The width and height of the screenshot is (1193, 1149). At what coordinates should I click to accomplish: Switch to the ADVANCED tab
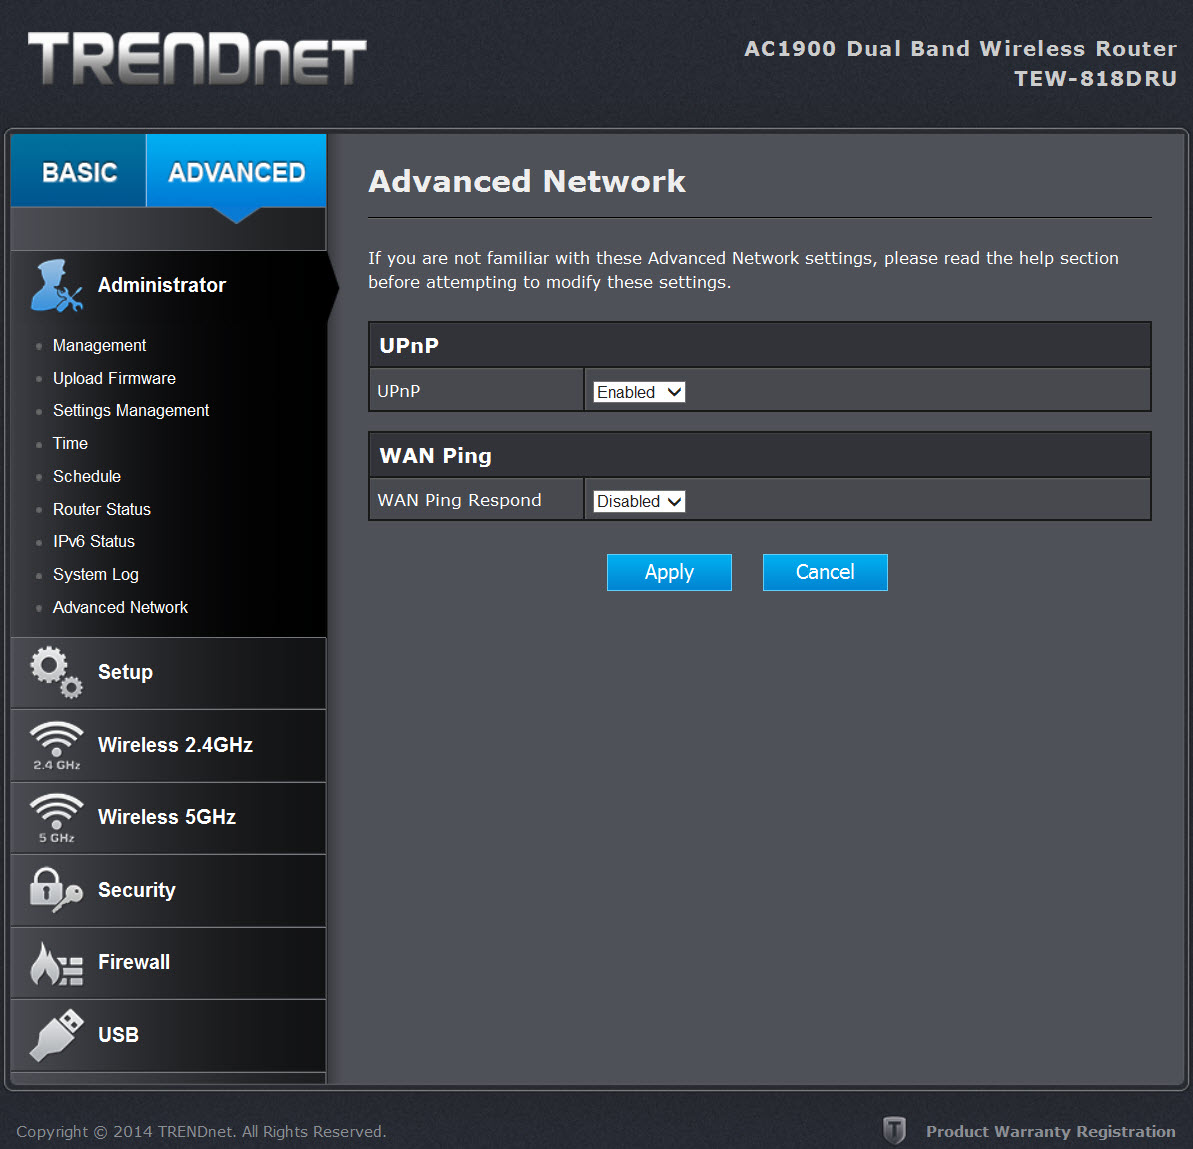[237, 171]
